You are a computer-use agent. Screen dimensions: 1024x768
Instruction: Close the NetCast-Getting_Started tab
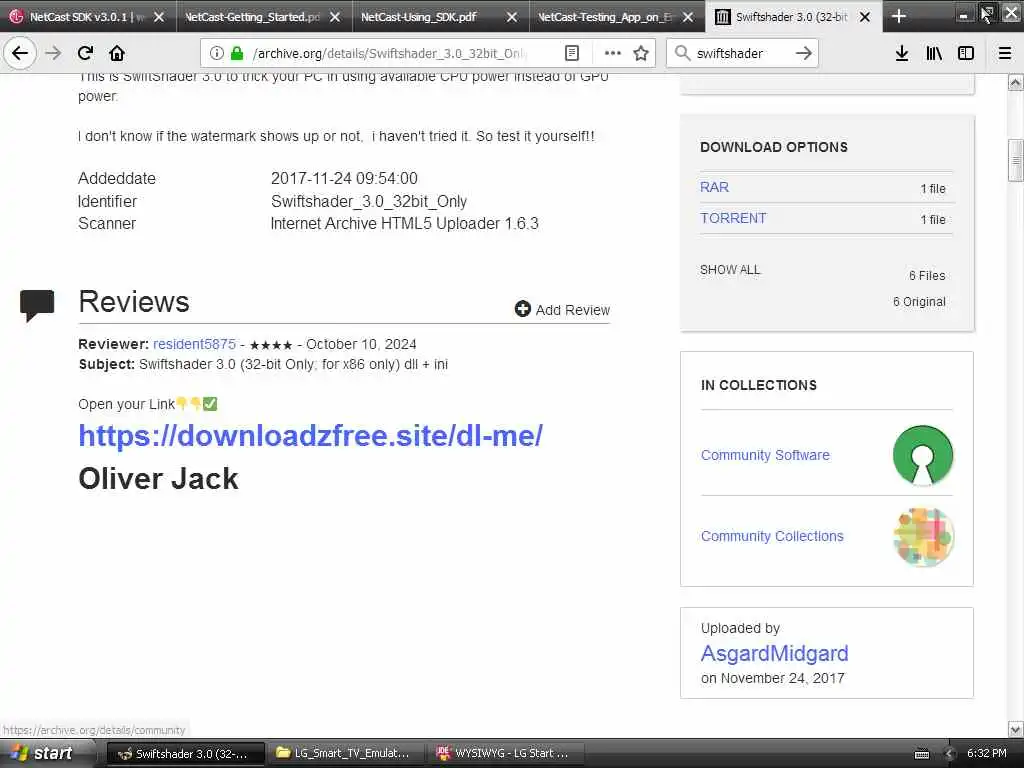click(335, 17)
